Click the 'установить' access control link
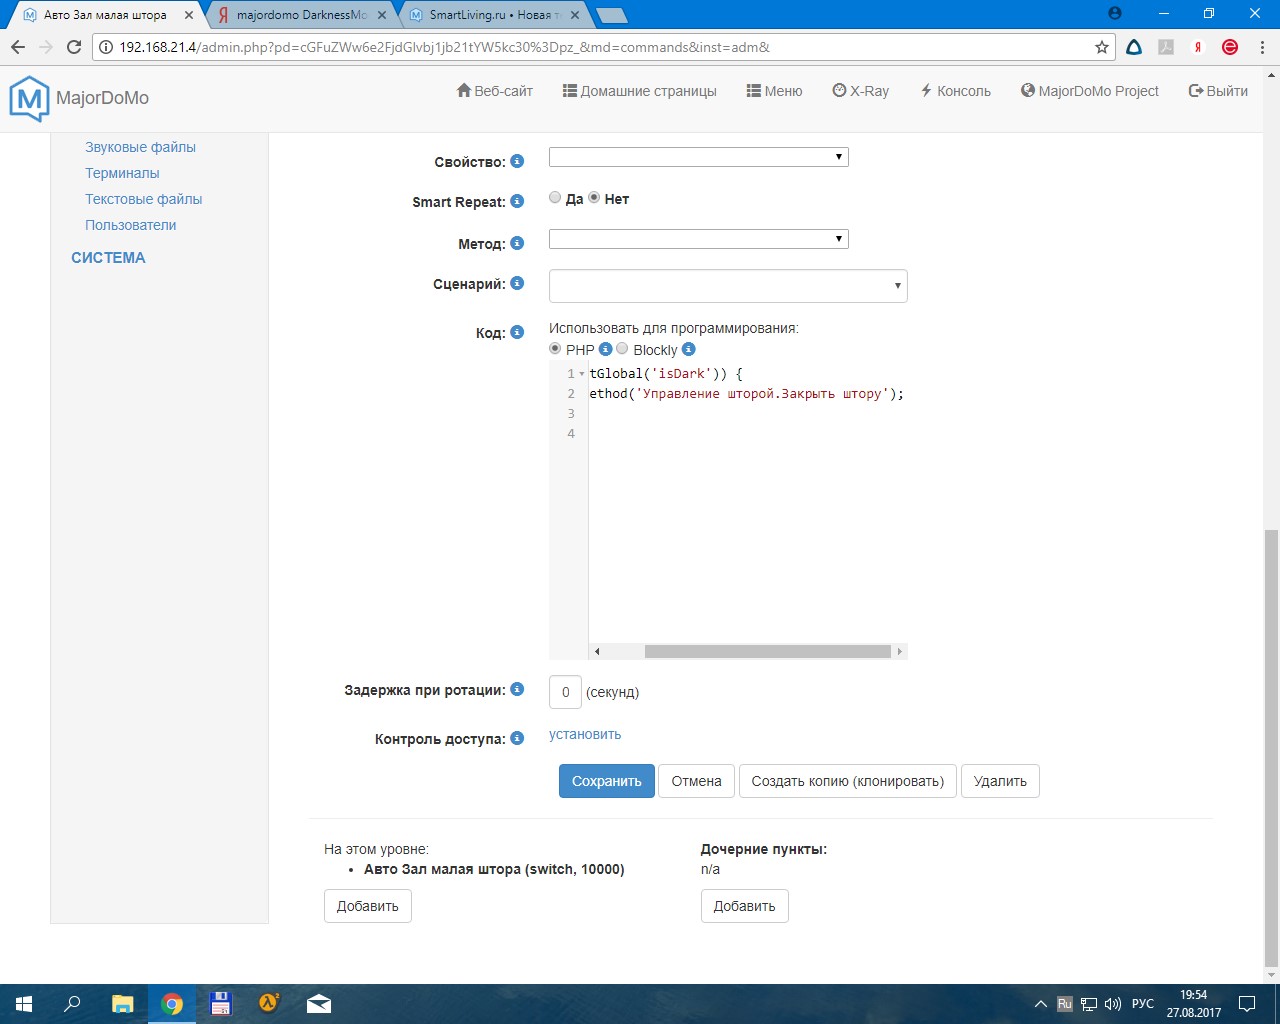The image size is (1280, 1024). [585, 734]
